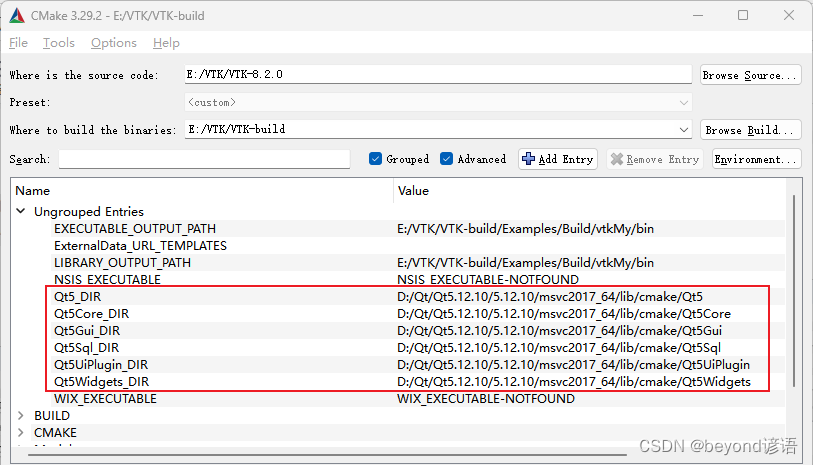Screen dimensions: 813x465
Task: Expand the CMAKE group
Action: 21,432
